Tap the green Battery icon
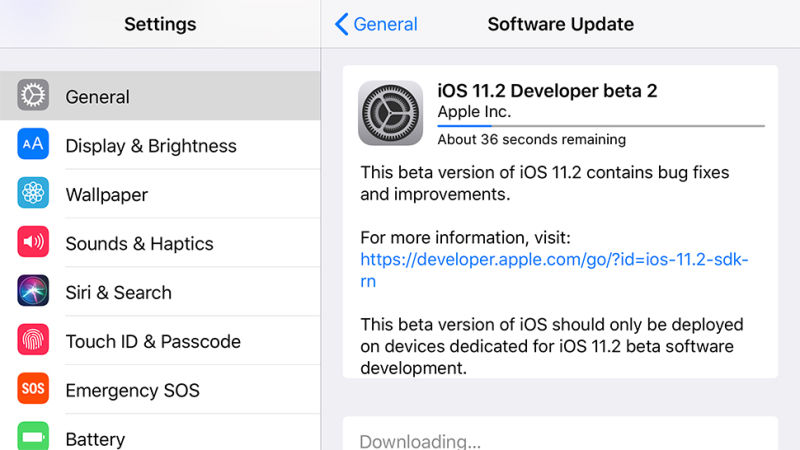Screen dimensions: 800x450 pos(33,436)
